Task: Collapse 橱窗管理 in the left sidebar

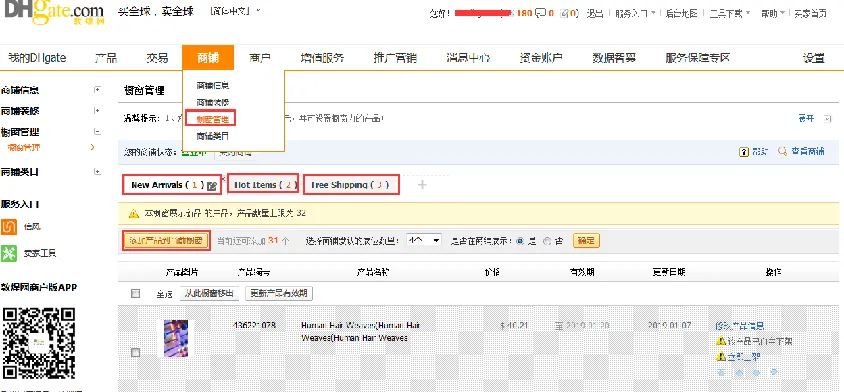Action: [x=97, y=131]
